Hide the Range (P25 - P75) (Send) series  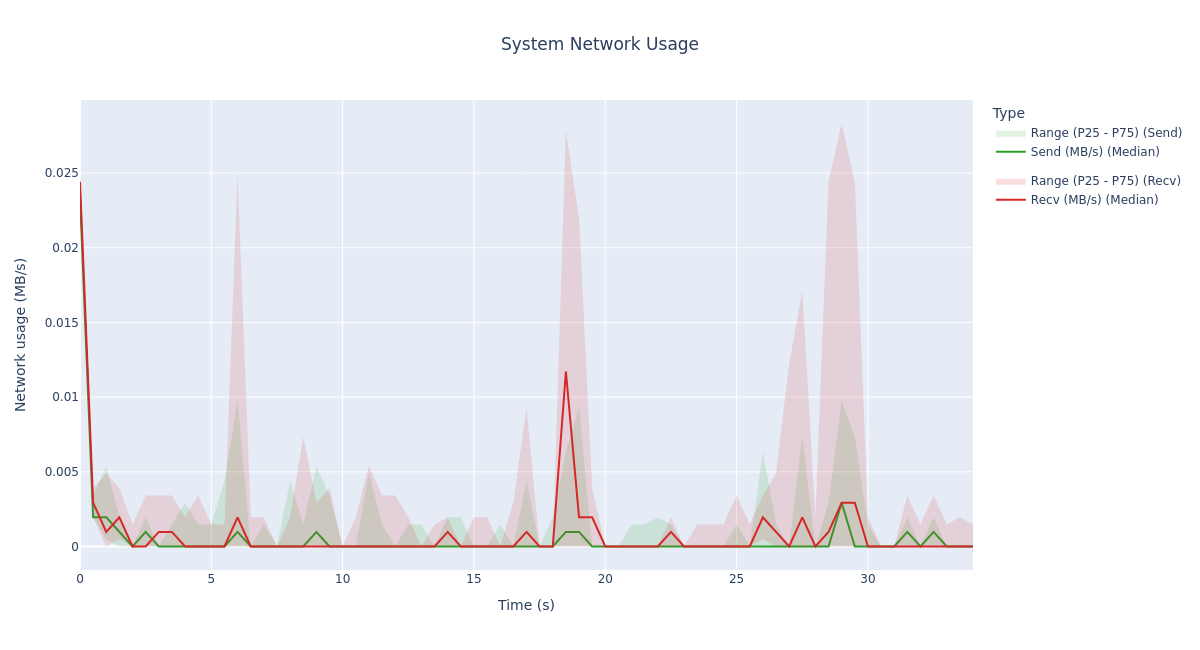pyautogui.click(x=1105, y=133)
